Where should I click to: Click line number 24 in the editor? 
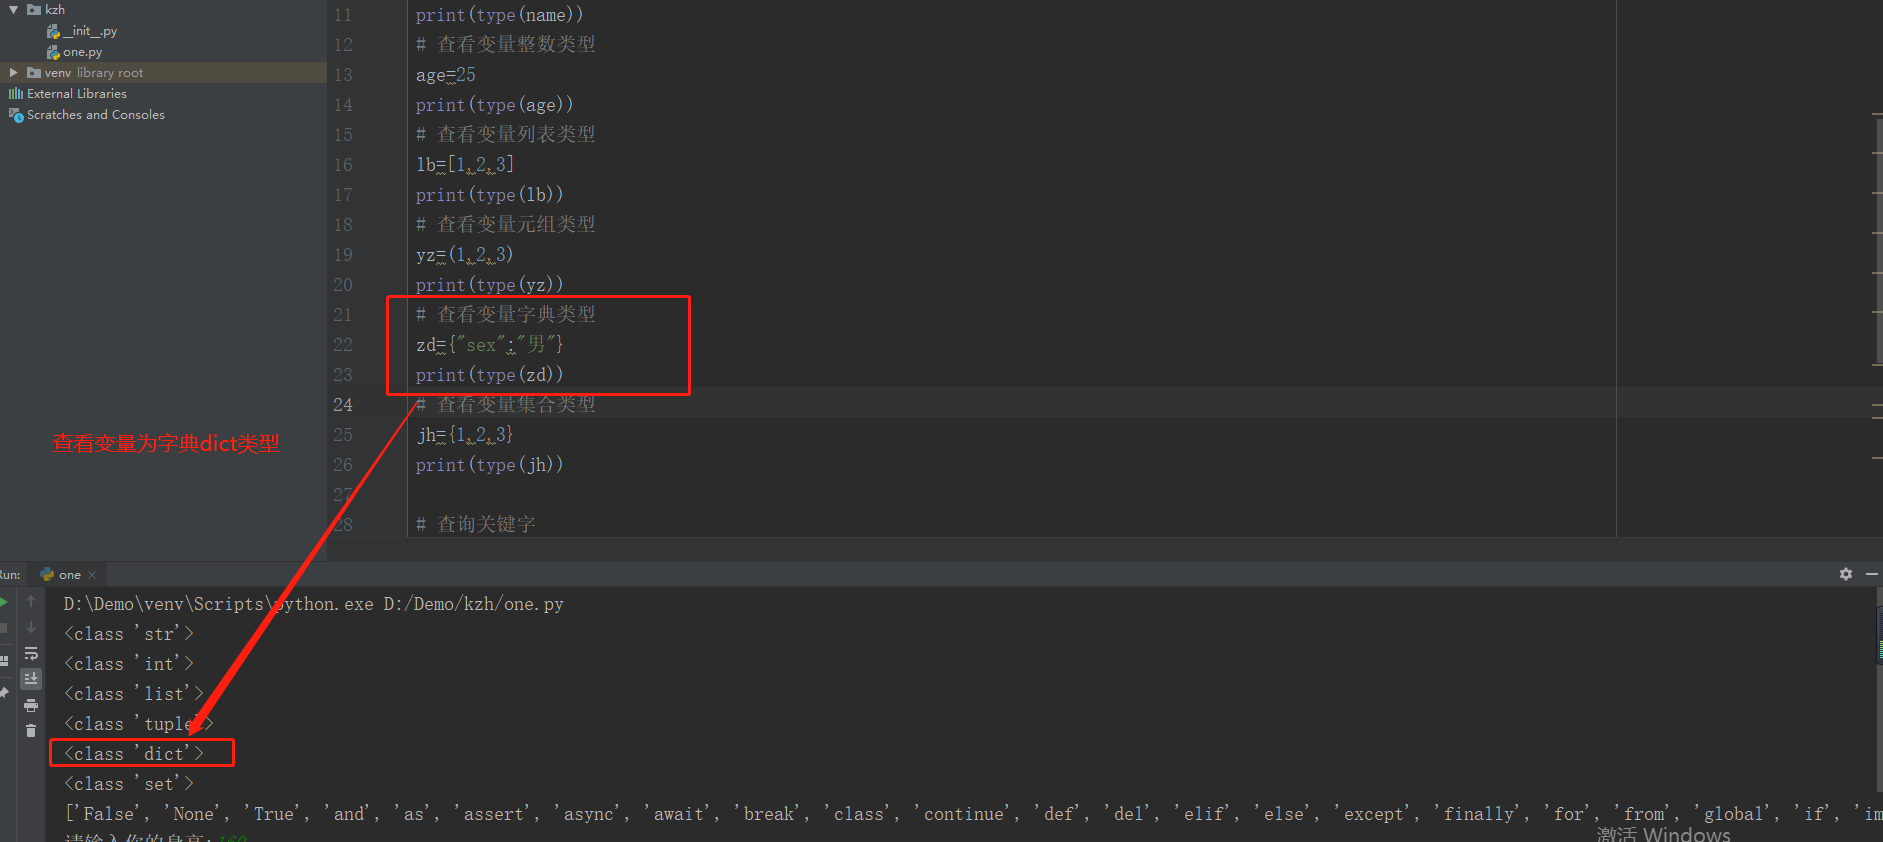pos(342,404)
